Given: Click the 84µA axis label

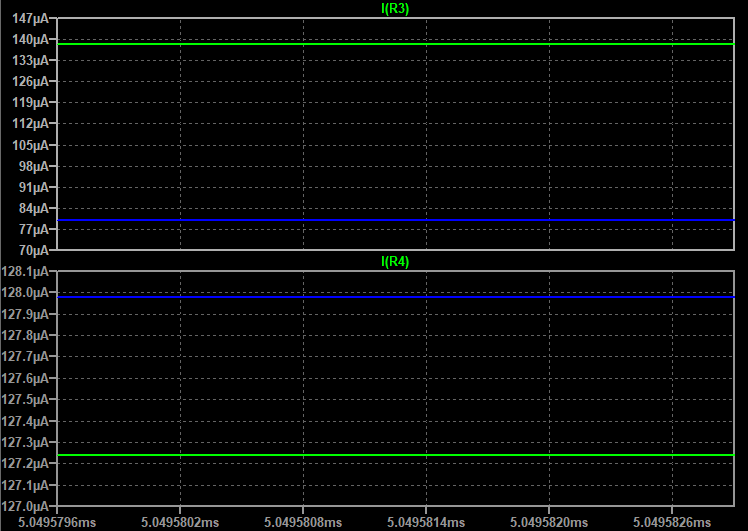Looking at the screenshot, I should point(34,208).
